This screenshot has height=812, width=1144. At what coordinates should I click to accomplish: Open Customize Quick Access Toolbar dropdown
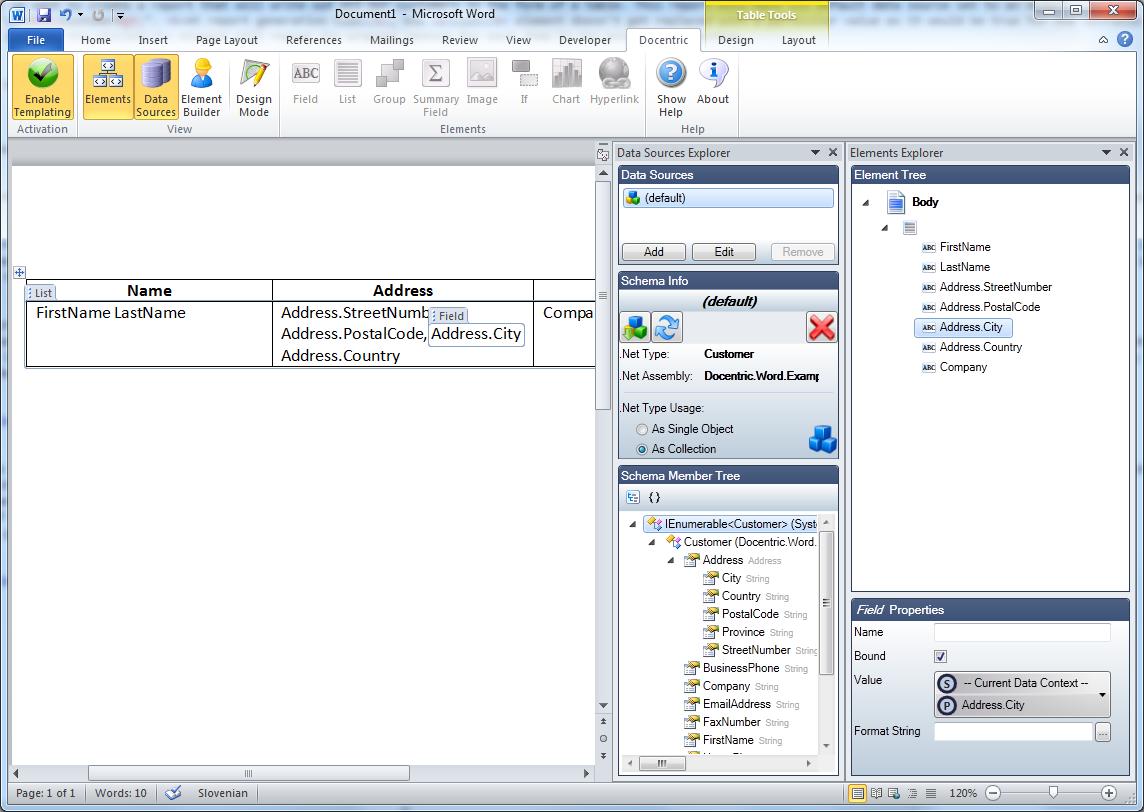(120, 15)
